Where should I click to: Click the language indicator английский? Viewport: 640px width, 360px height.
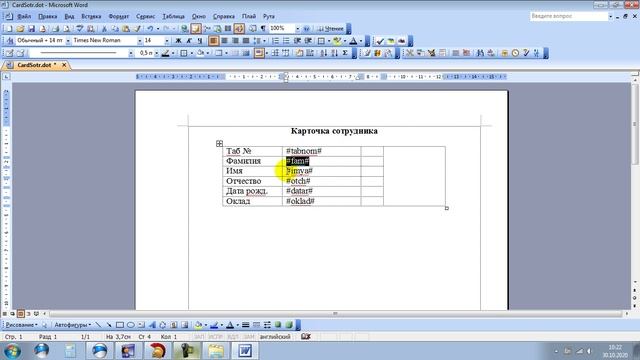click(x=275, y=337)
